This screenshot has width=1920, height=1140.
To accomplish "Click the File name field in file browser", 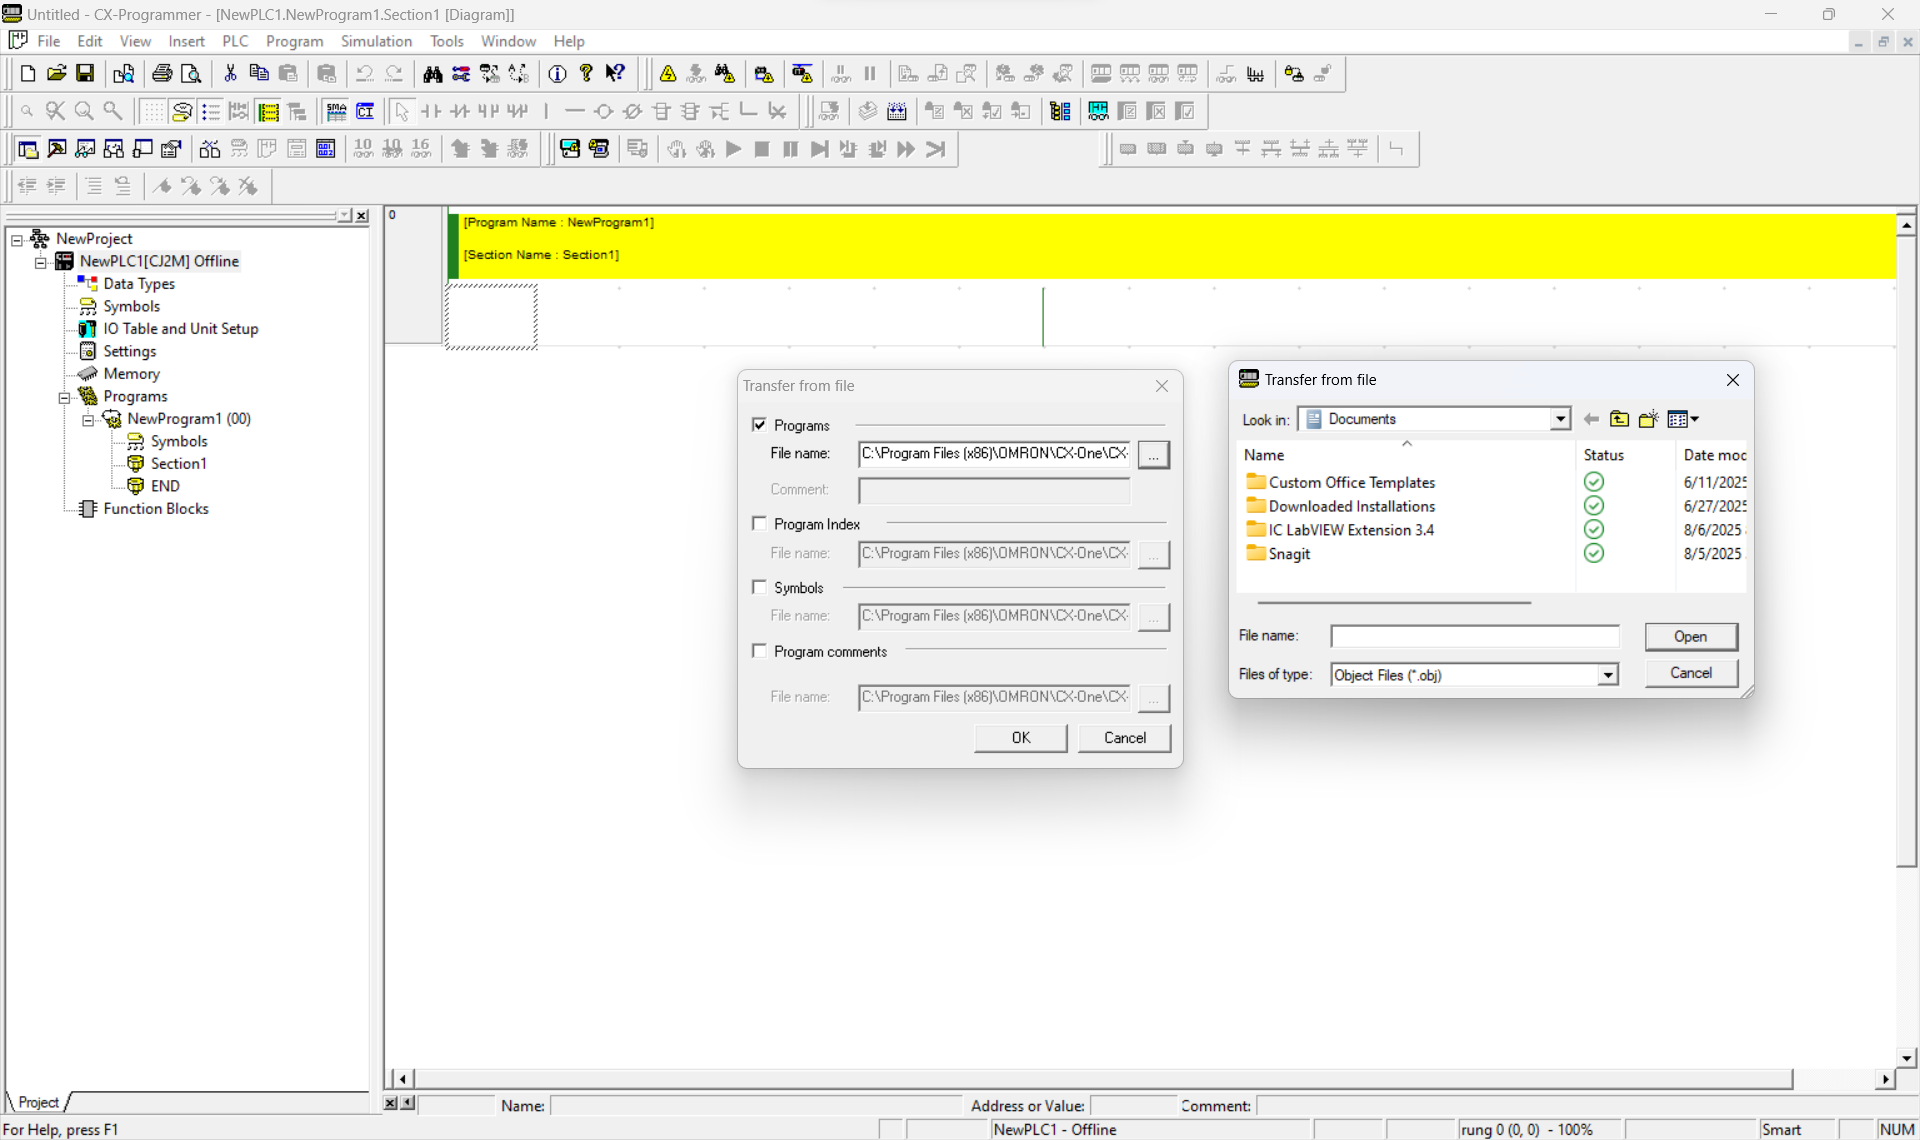I will tap(1474, 636).
